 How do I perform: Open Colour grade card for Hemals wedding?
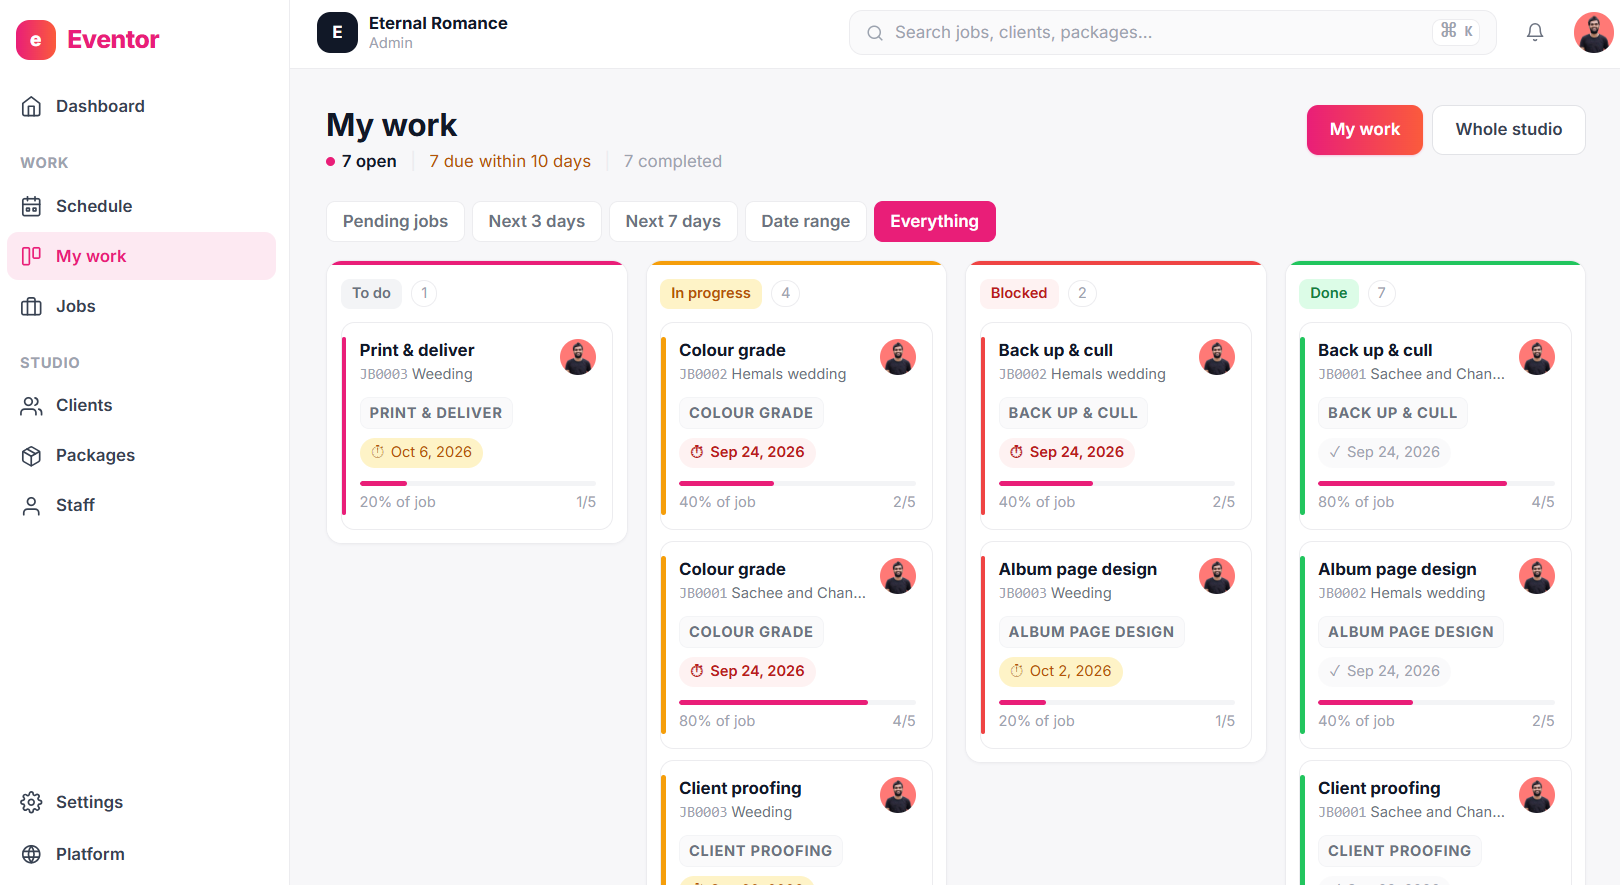(797, 425)
